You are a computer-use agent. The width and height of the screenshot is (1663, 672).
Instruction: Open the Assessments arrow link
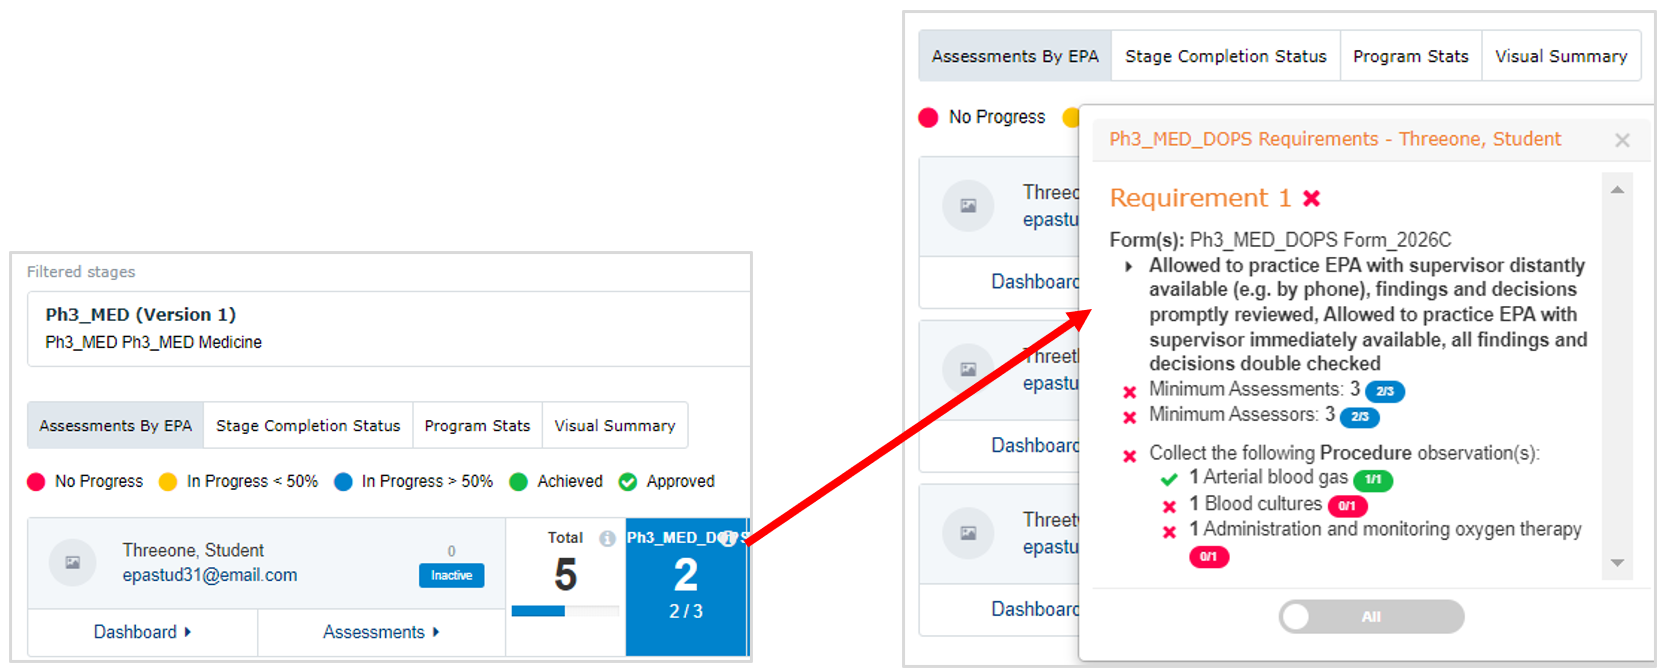[x=381, y=632]
